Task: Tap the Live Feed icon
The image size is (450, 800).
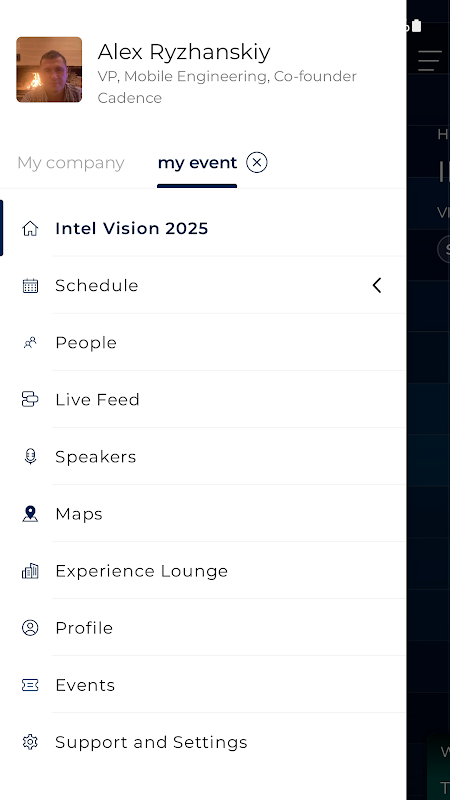Action: click(x=30, y=399)
